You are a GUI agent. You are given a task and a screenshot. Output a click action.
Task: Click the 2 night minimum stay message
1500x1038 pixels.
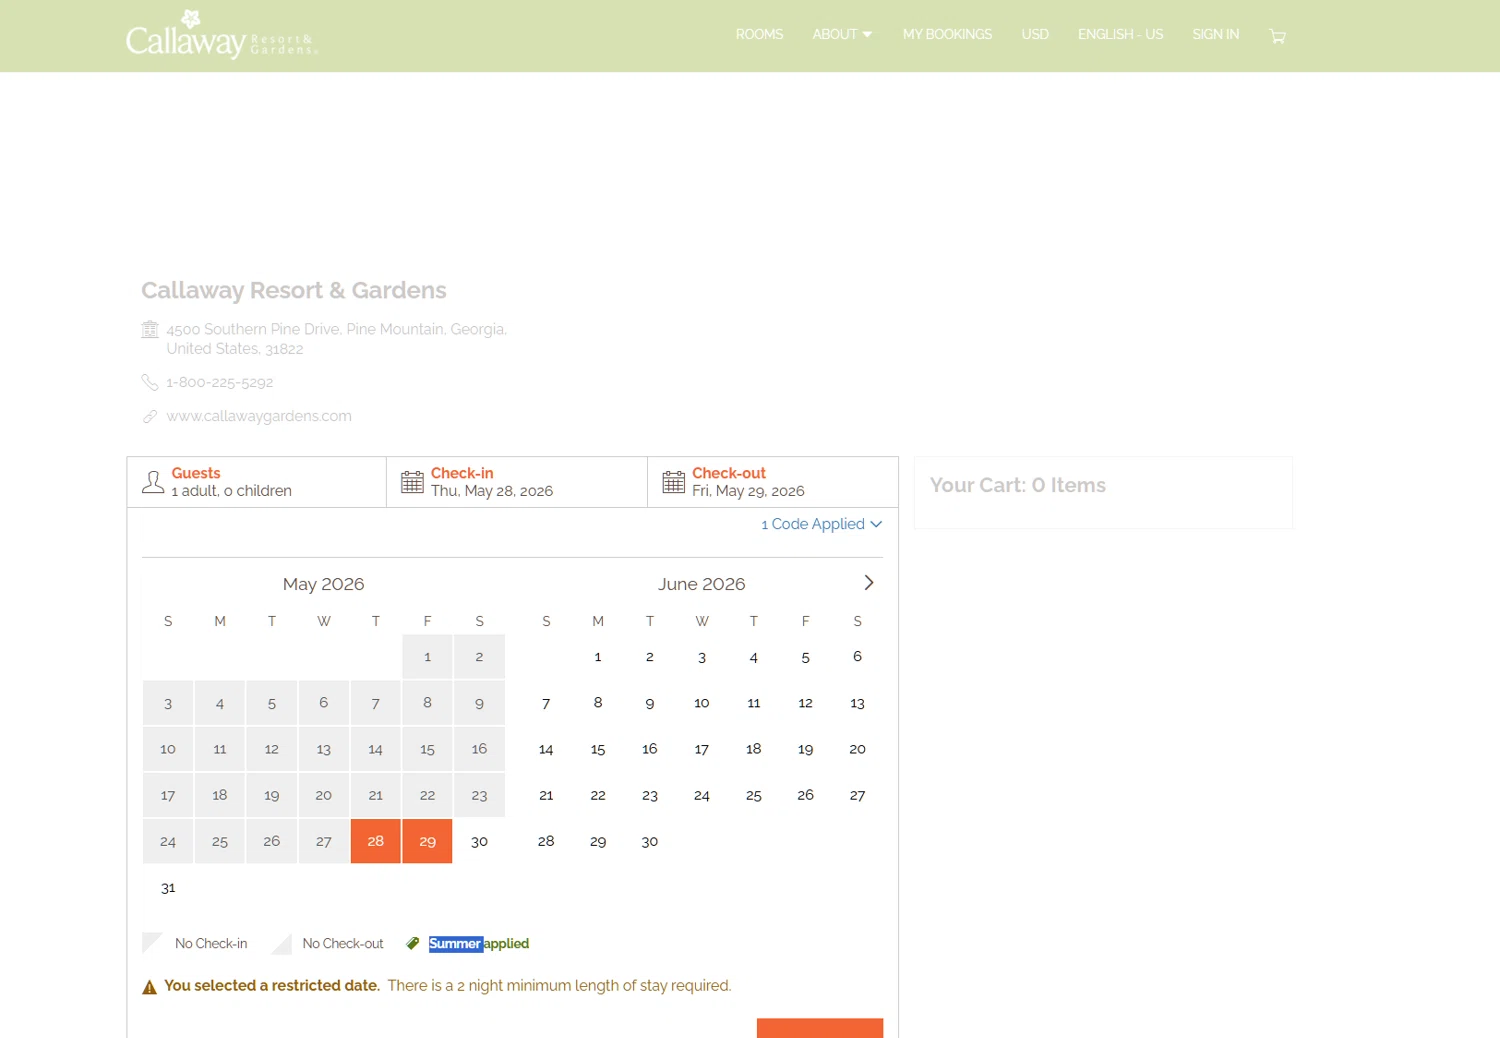click(559, 986)
